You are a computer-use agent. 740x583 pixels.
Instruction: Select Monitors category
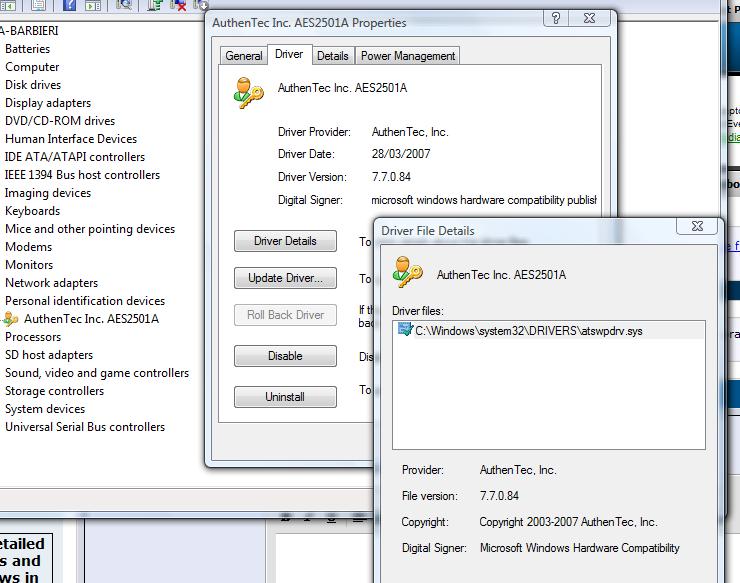(x=29, y=265)
